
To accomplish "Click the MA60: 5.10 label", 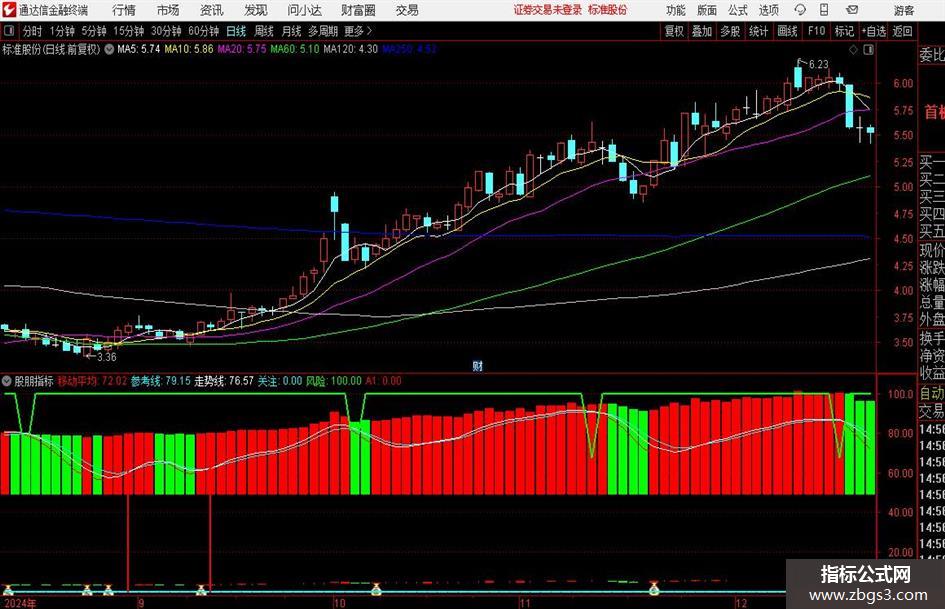I will click(295, 49).
